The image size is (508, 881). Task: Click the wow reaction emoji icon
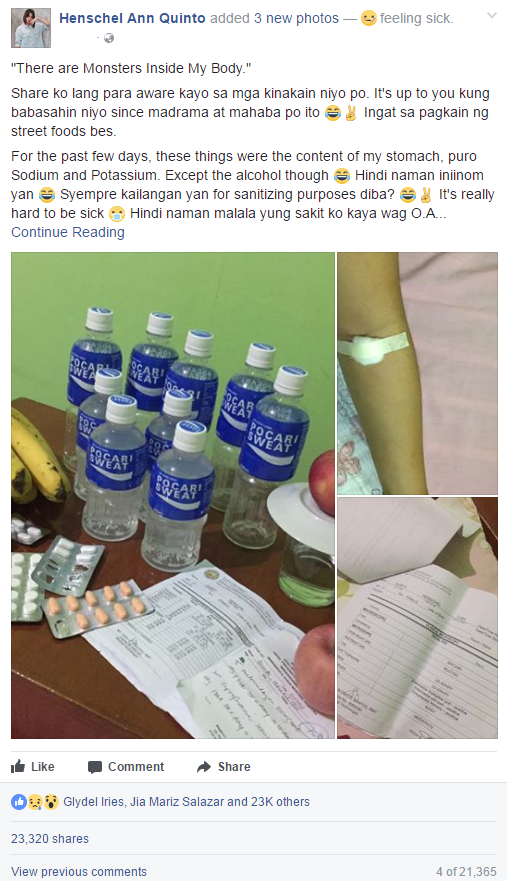tap(51, 802)
